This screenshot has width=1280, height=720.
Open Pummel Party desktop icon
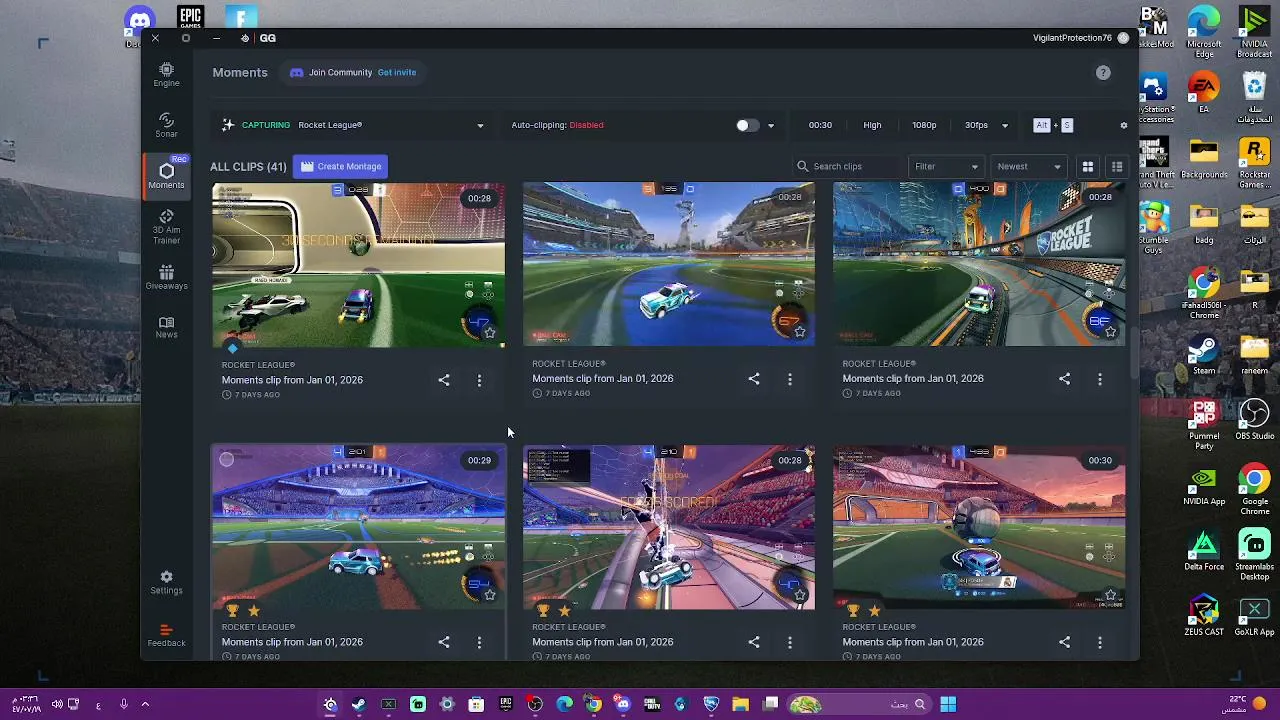coord(1204,423)
